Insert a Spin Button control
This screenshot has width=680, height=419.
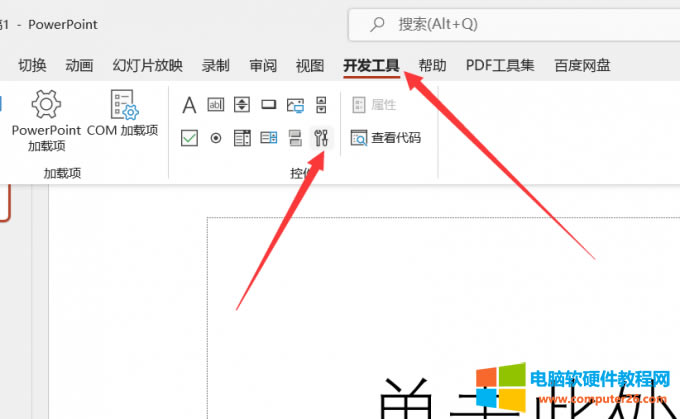click(x=242, y=105)
